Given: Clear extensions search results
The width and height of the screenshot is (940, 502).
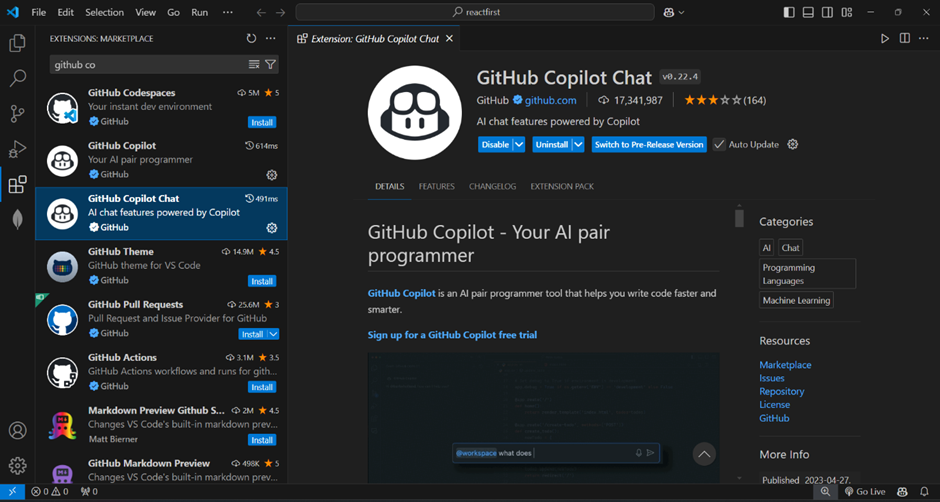Looking at the screenshot, I should 254,64.
